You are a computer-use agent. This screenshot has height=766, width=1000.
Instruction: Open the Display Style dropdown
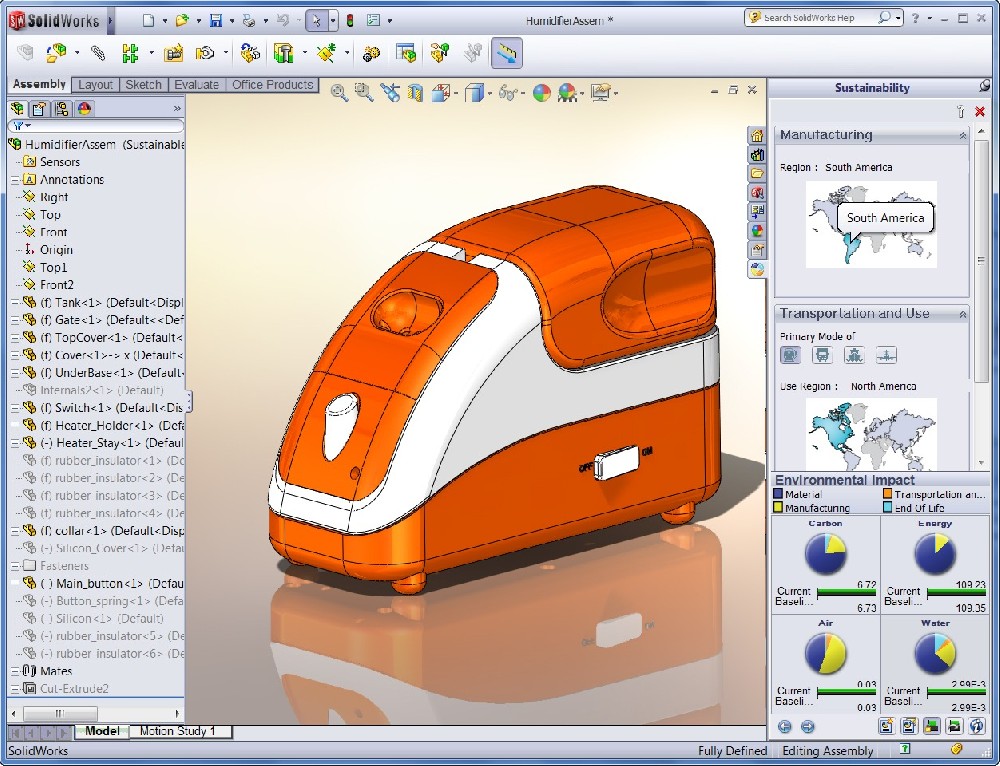[x=489, y=92]
